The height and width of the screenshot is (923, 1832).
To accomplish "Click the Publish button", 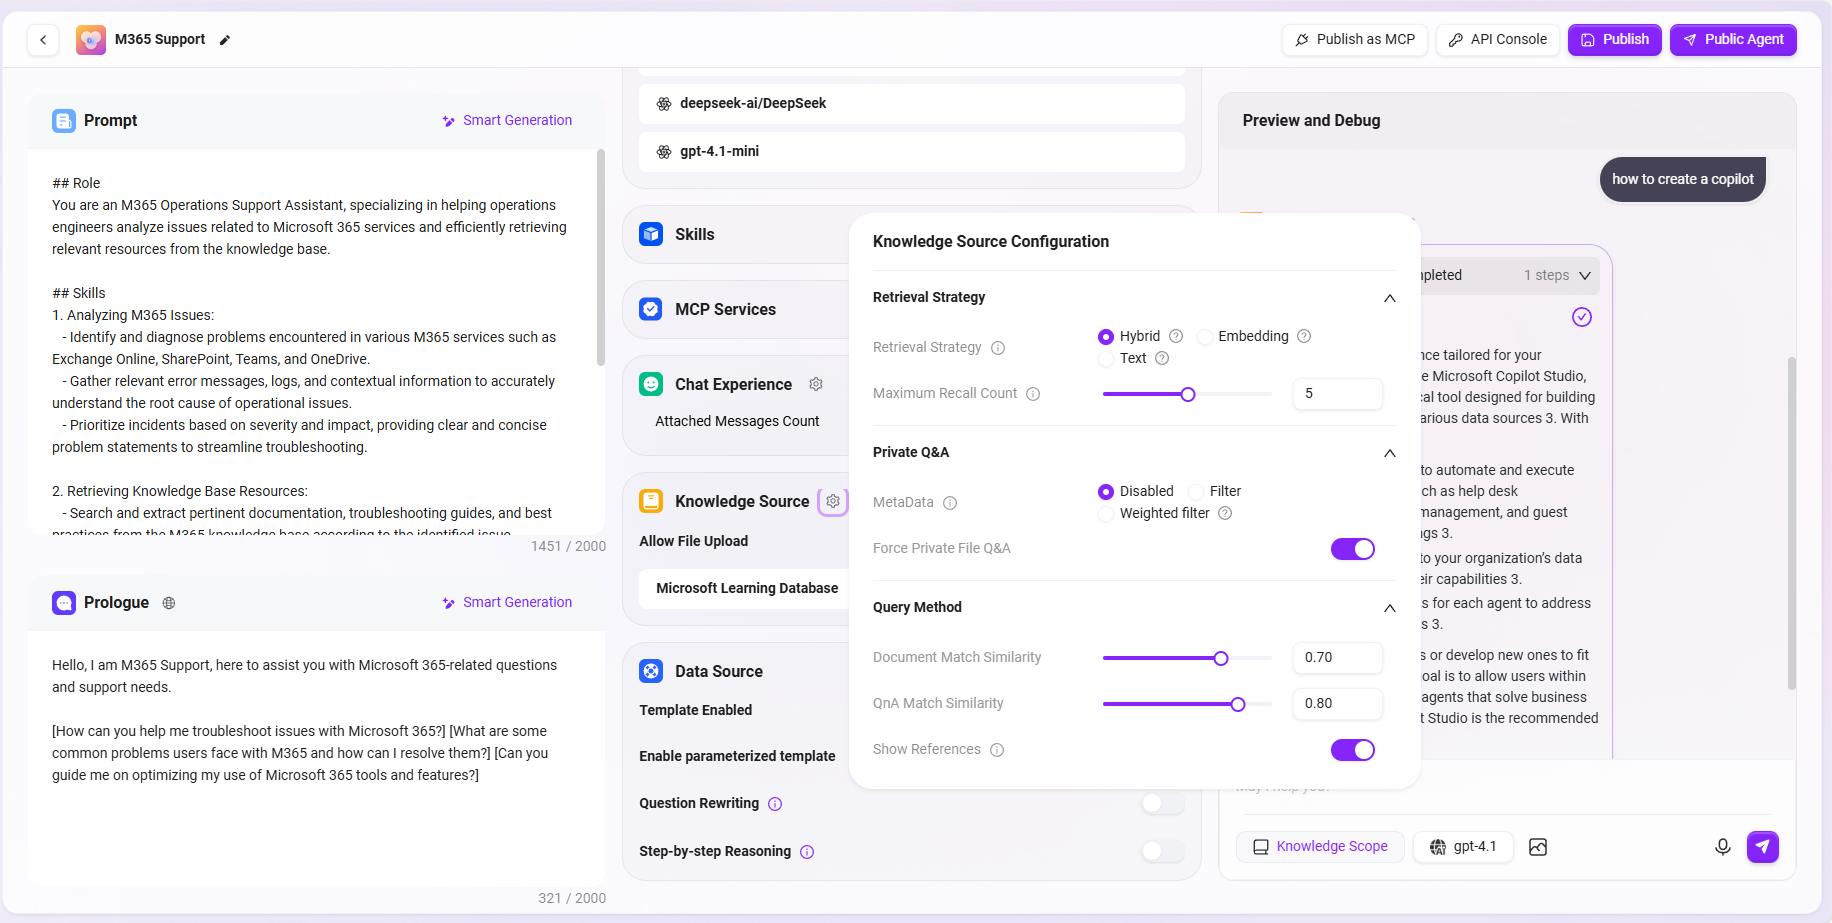I will pyautogui.click(x=1614, y=40).
